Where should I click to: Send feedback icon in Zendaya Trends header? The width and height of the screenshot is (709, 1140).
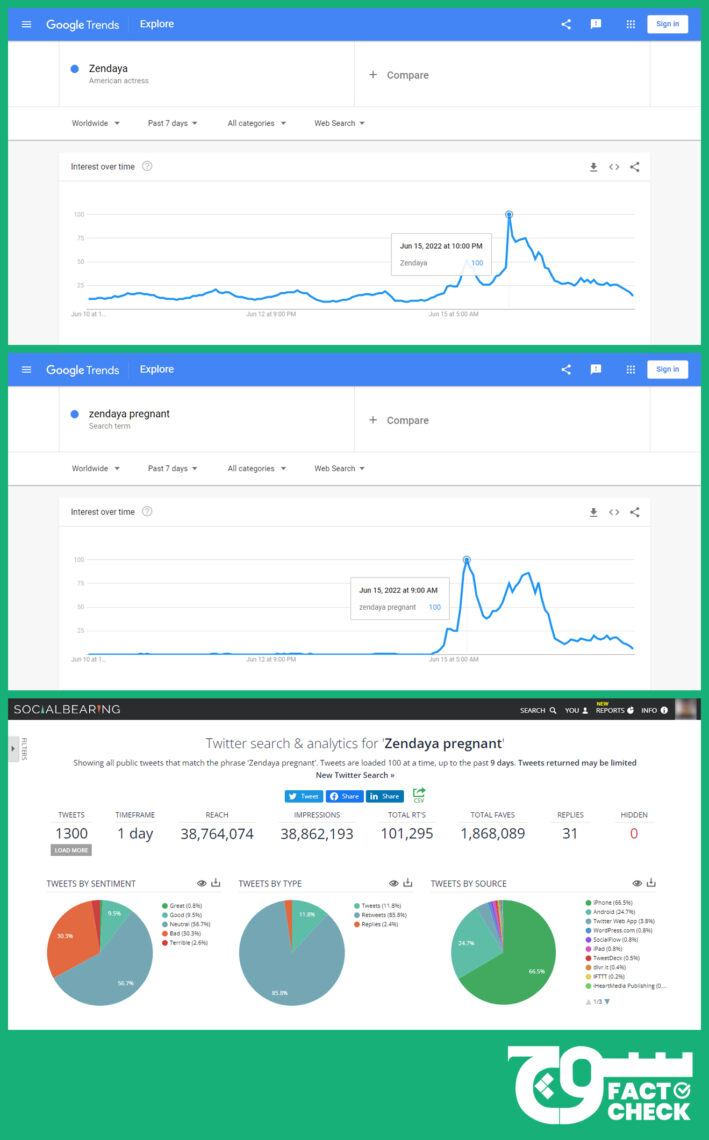(596, 24)
